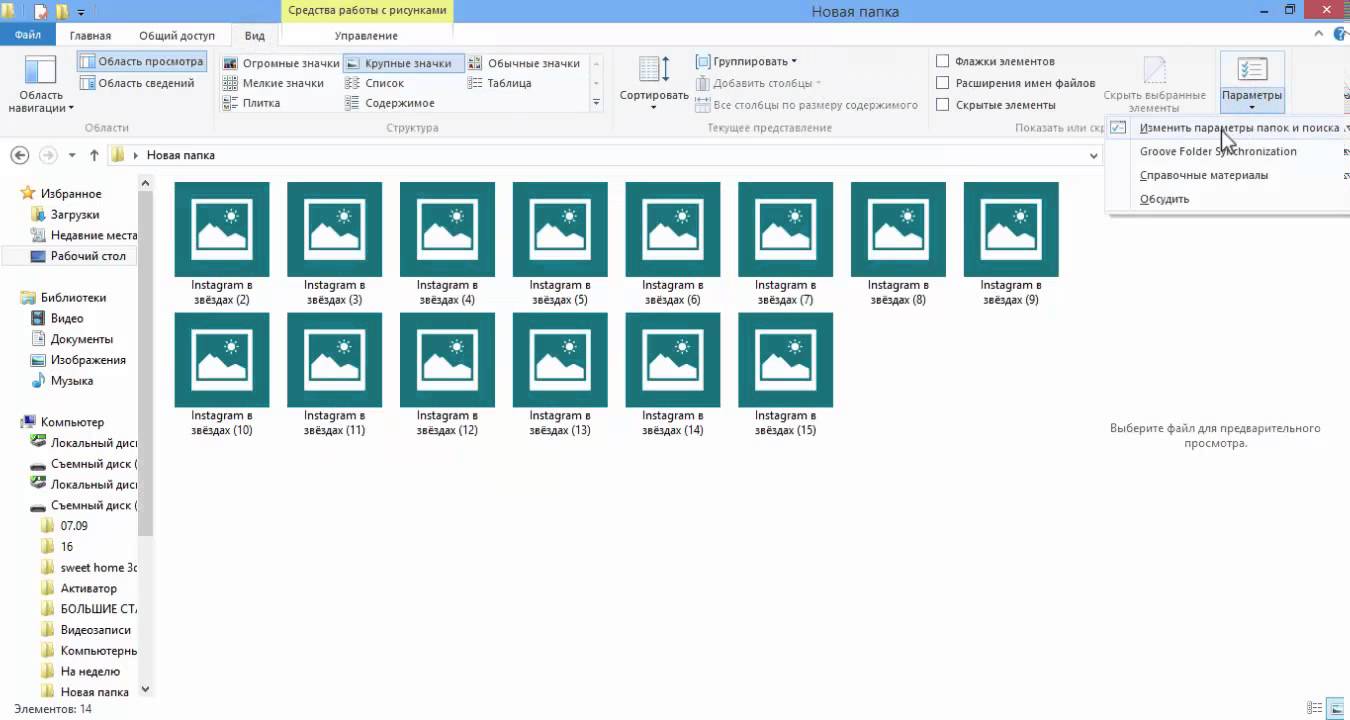Open folder 16 in the tree
The height and width of the screenshot is (720, 1350).
point(67,547)
